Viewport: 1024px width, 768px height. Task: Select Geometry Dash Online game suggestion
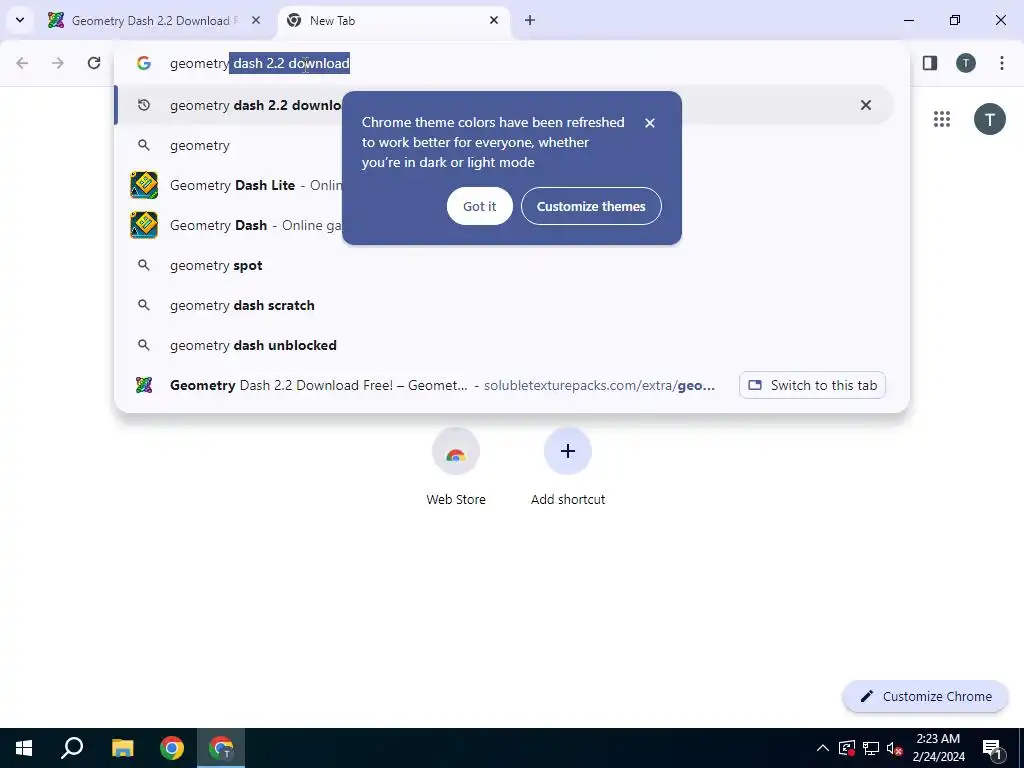click(503, 225)
